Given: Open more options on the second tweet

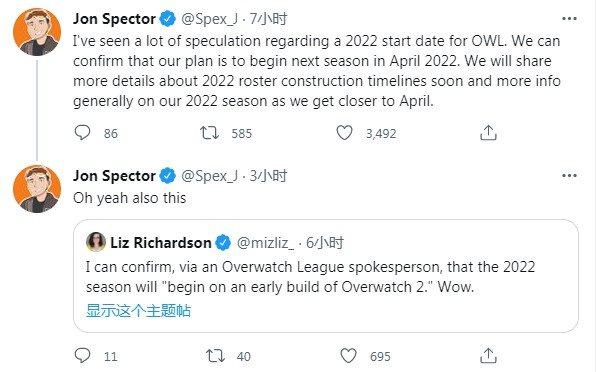Looking at the screenshot, I should click(569, 176).
